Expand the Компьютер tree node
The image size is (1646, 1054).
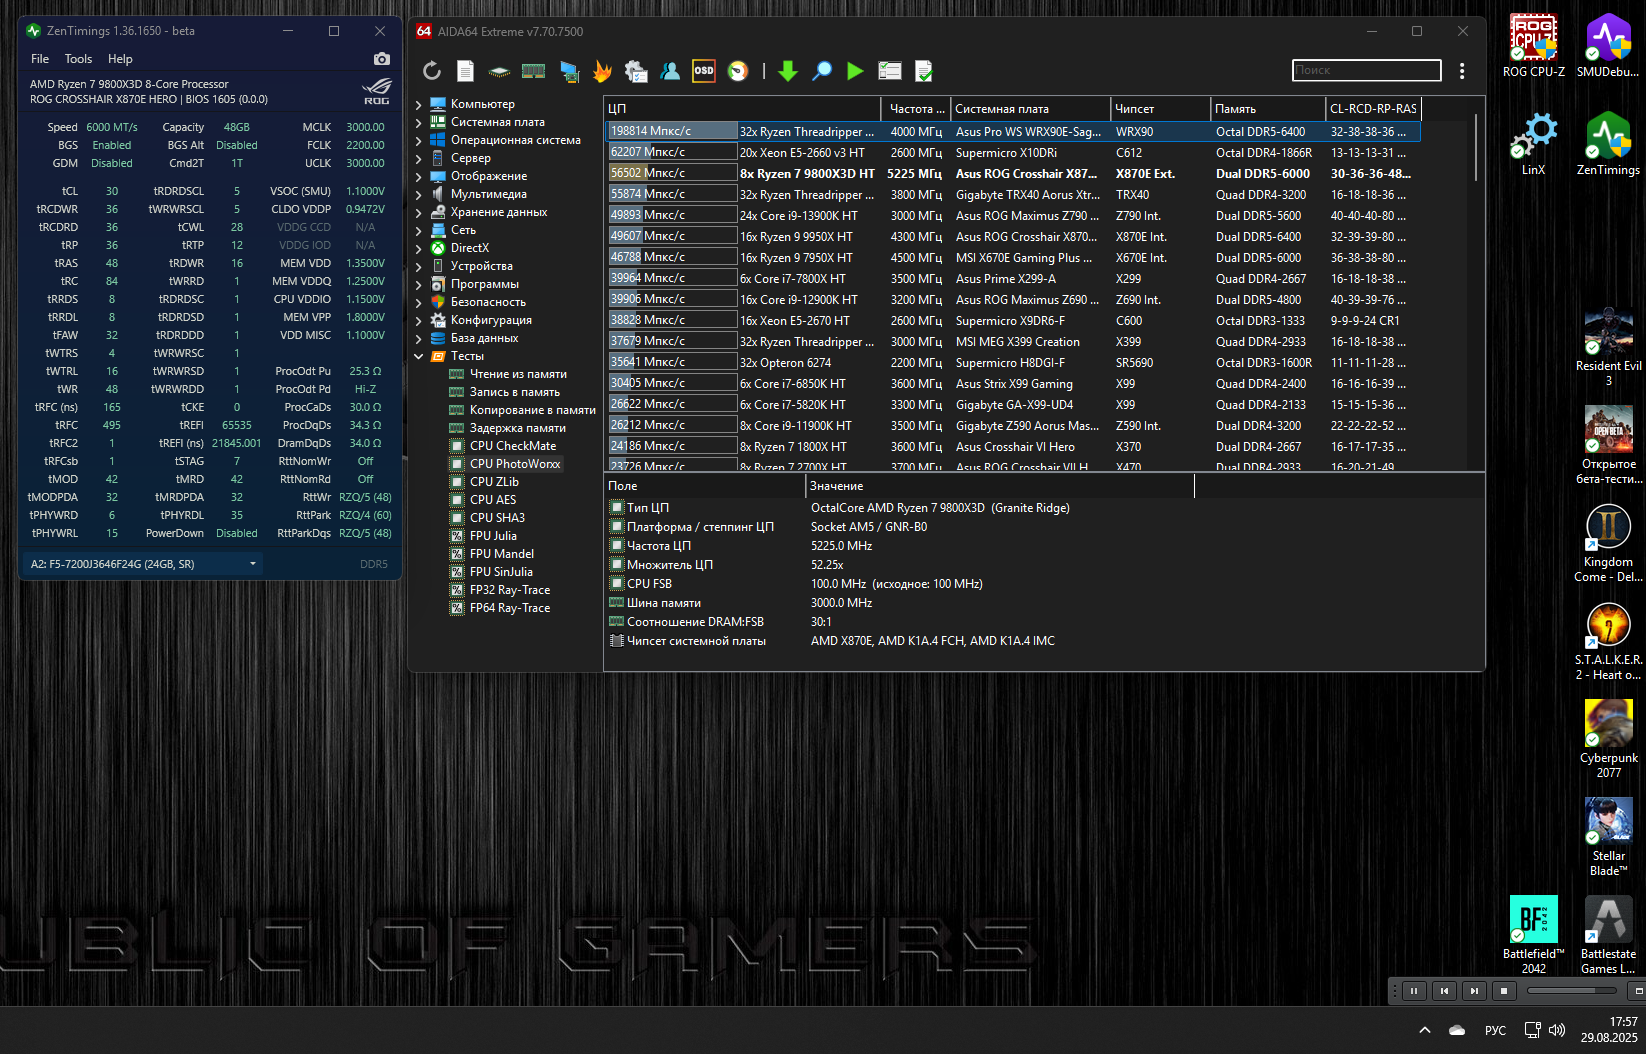418,104
